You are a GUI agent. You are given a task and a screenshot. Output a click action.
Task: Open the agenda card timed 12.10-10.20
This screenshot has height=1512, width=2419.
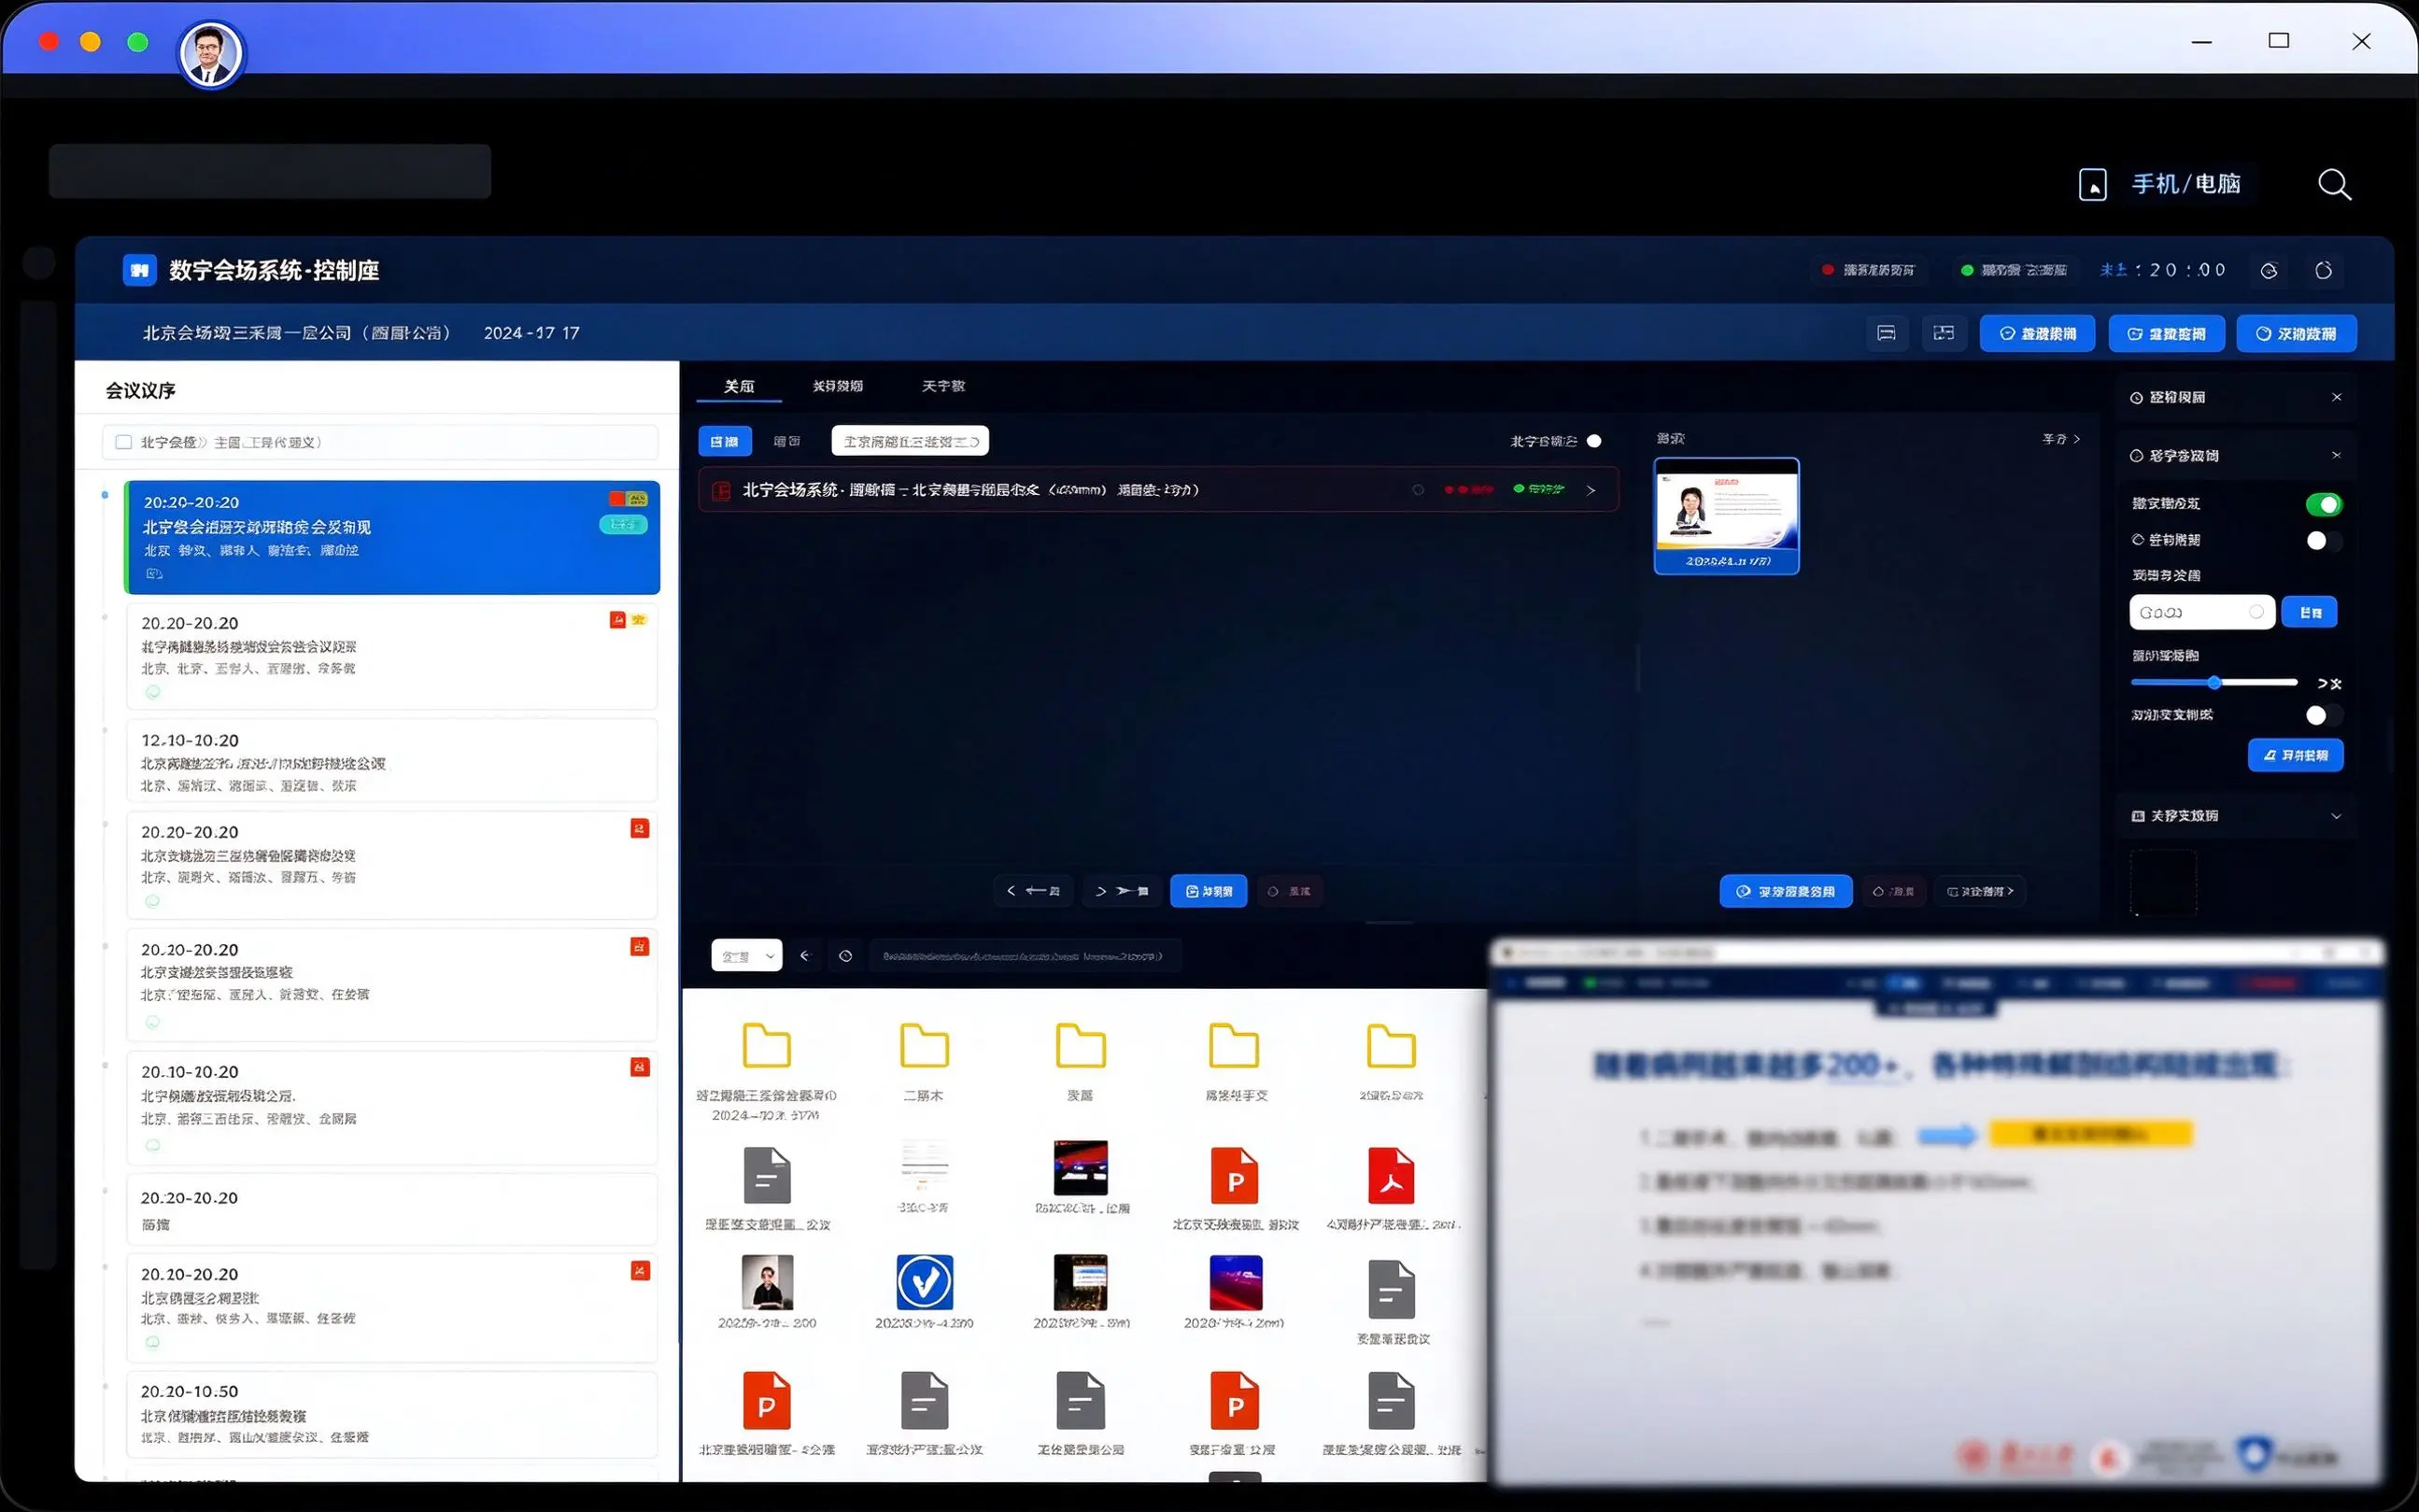392,761
